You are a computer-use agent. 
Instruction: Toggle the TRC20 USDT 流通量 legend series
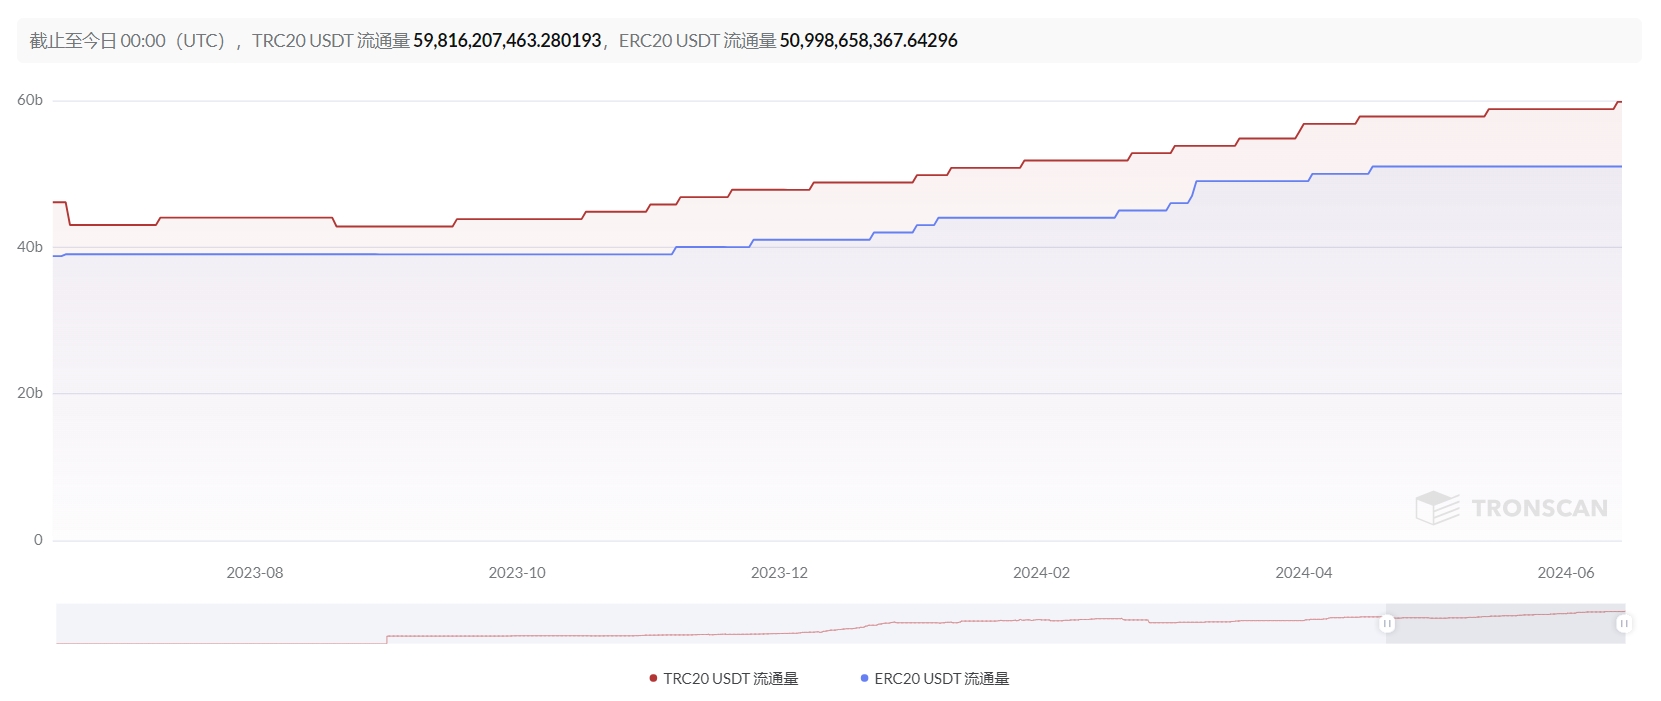(x=724, y=679)
